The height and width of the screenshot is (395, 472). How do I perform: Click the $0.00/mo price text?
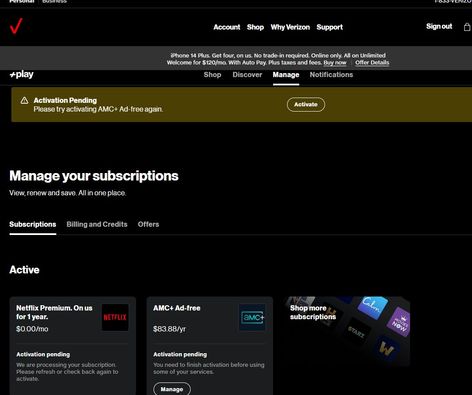click(32, 329)
